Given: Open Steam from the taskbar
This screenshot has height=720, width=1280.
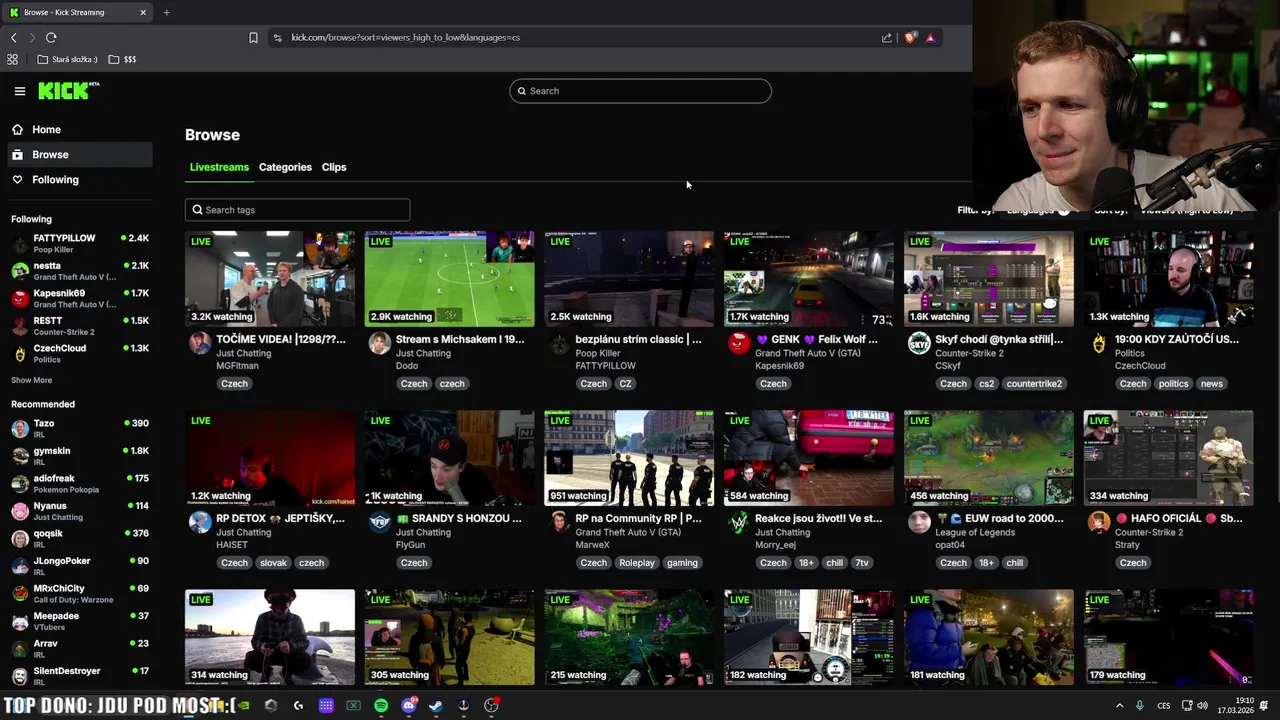Looking at the screenshot, I should (435, 705).
